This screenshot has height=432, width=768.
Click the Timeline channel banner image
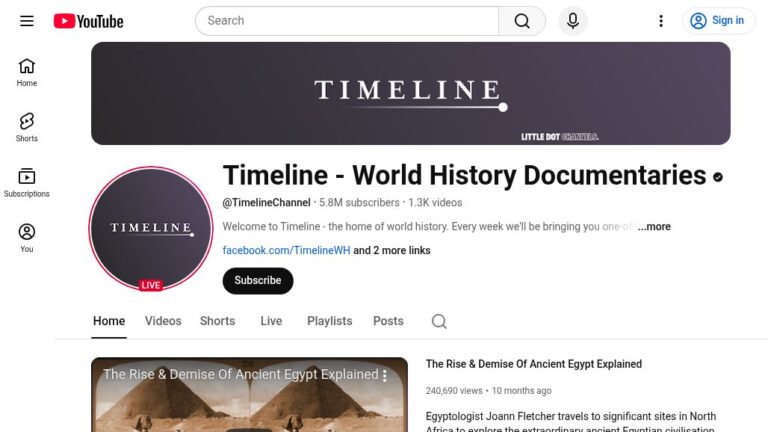pyautogui.click(x=410, y=93)
